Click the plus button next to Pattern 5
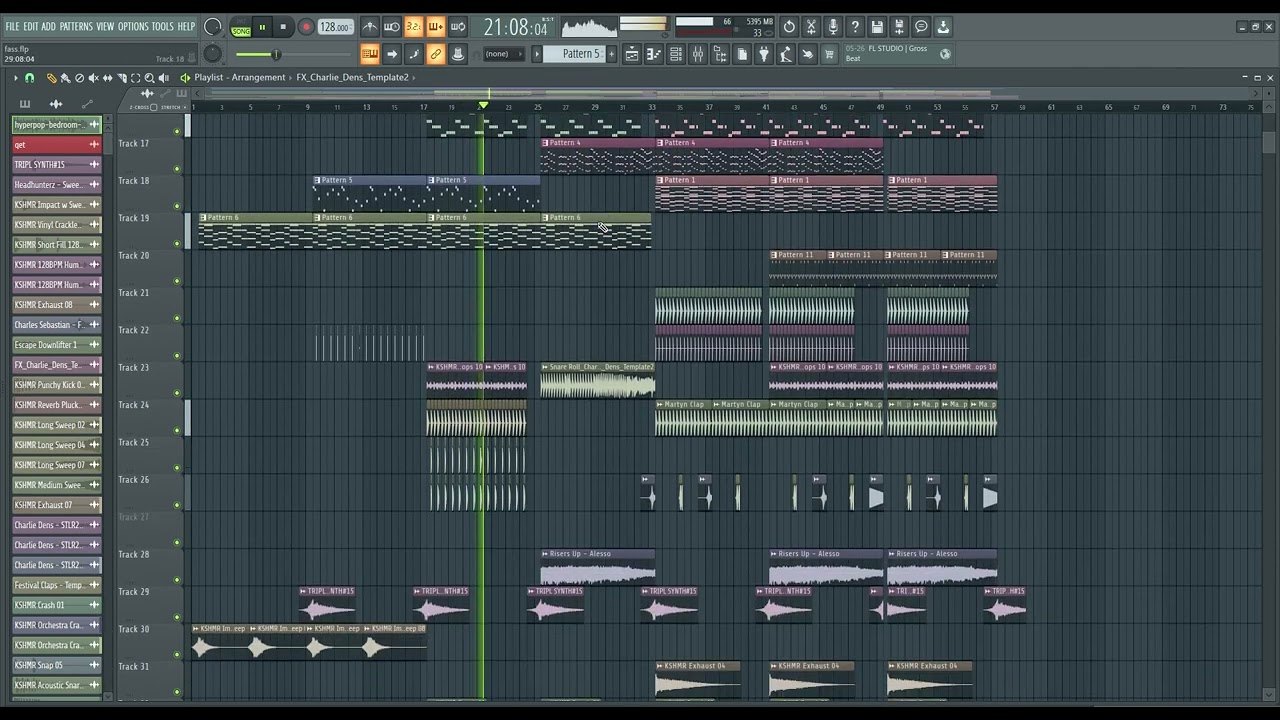The width and height of the screenshot is (1280, 720). tap(611, 54)
